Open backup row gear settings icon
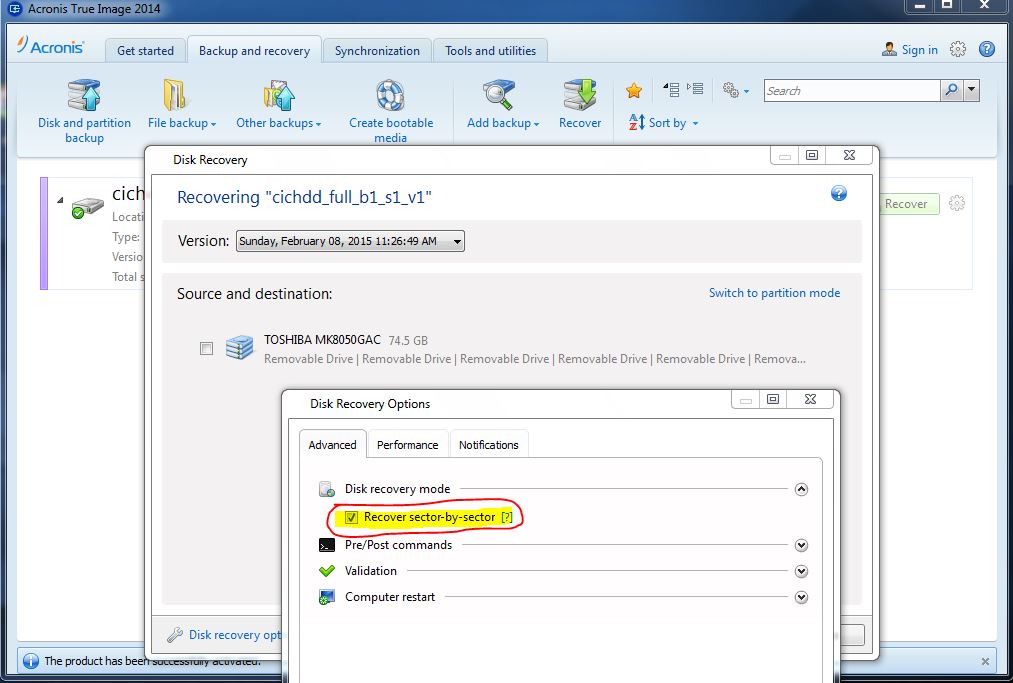Screen dimensions: 1013x683 click(x=956, y=204)
